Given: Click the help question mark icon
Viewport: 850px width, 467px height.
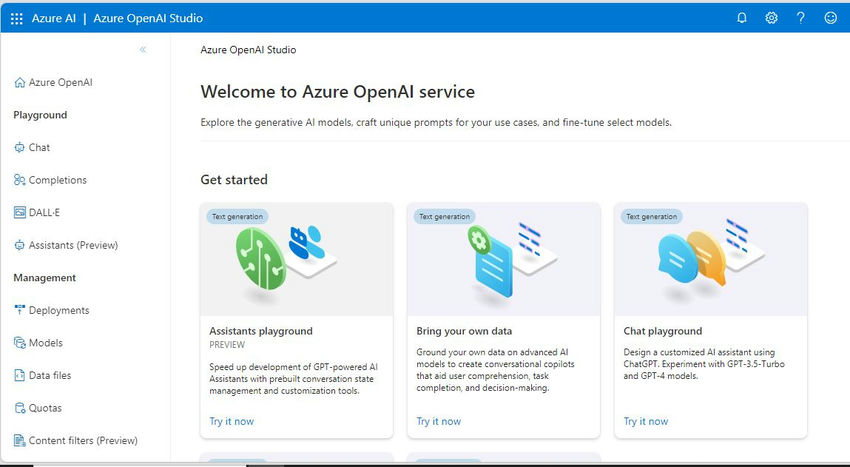Looking at the screenshot, I should (801, 18).
